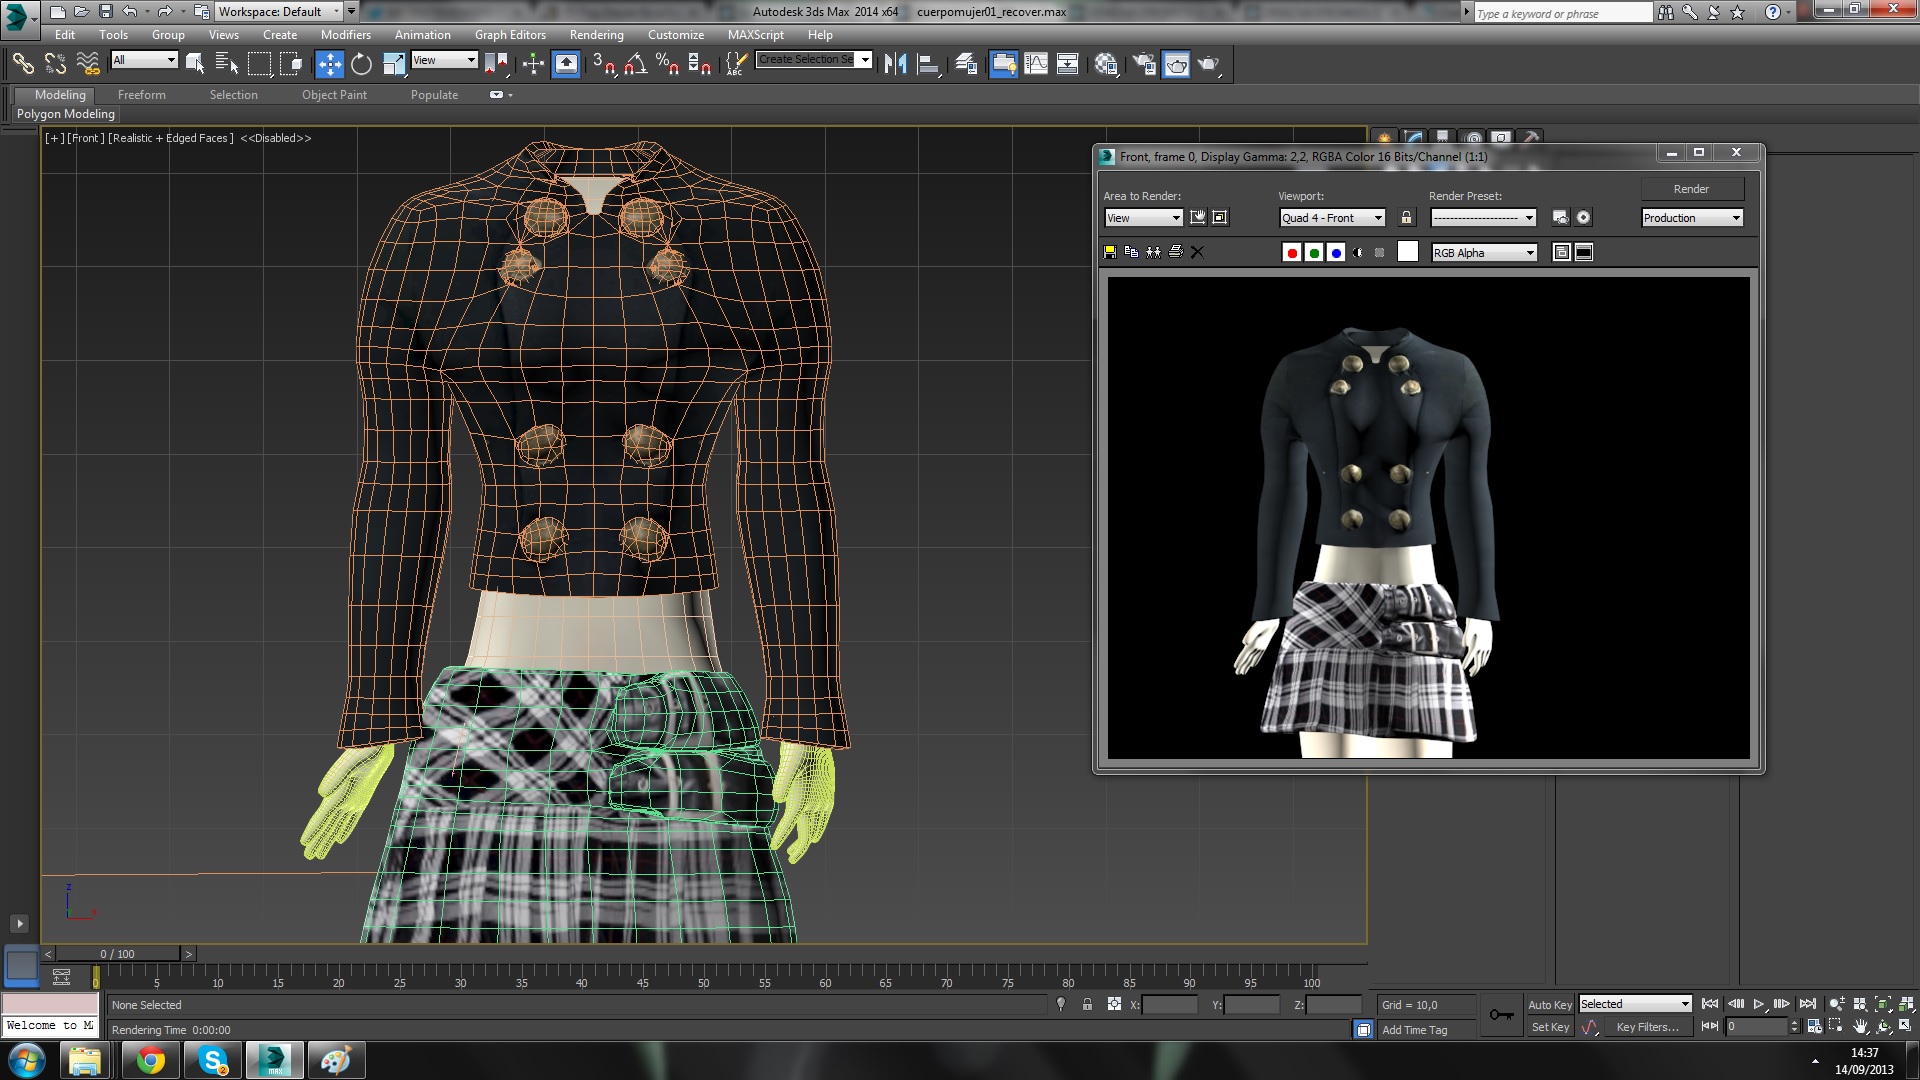Activate the Select and Move tool
The width and height of the screenshot is (1920, 1080).
pyautogui.click(x=329, y=64)
